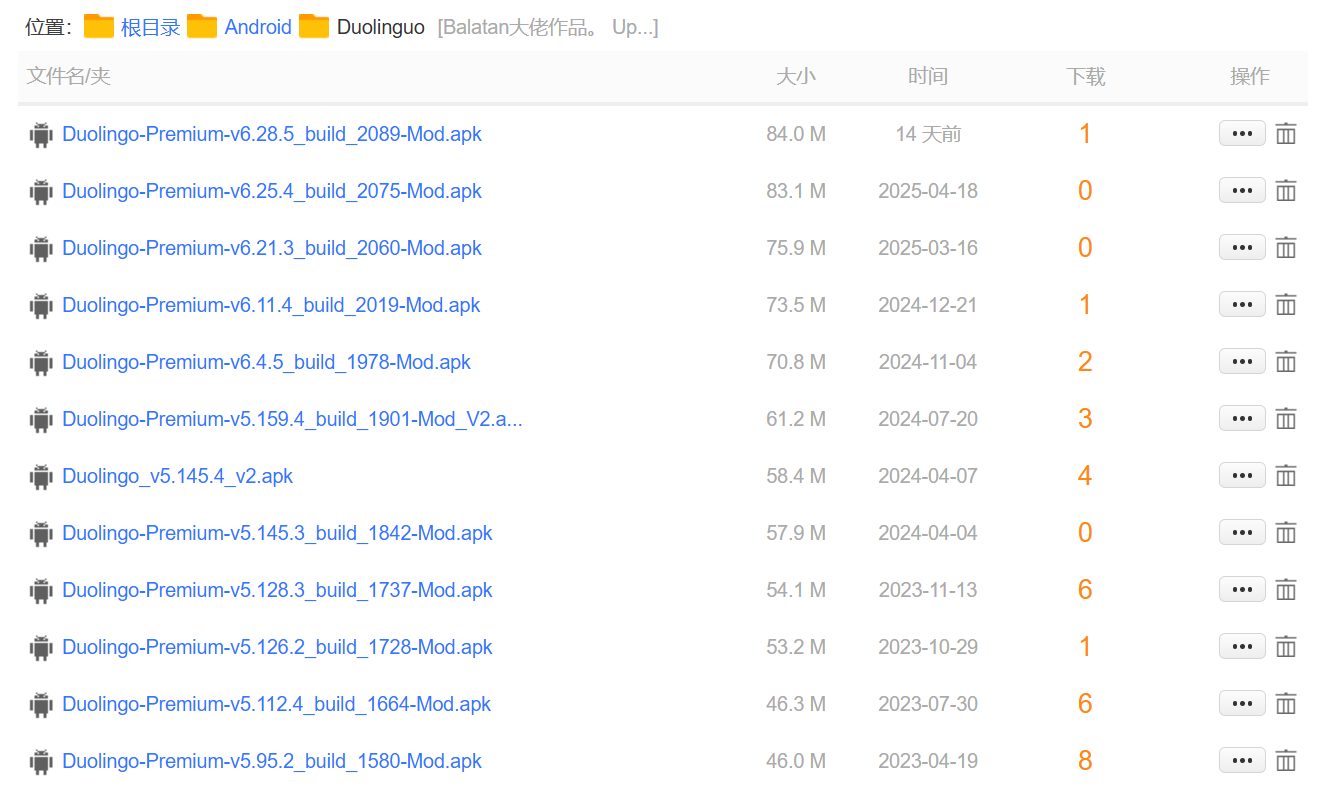Click the 根目录 folder icon in breadcrumb
Viewport: 1344px width, 786px height.
[98, 26]
